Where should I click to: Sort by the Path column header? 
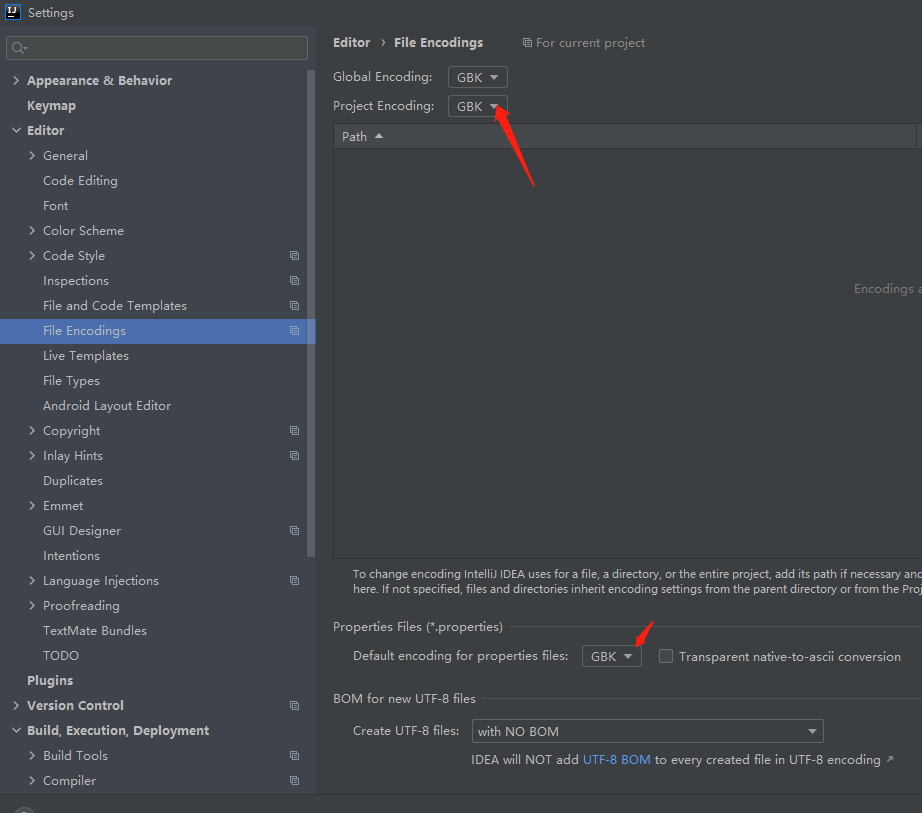click(x=355, y=135)
